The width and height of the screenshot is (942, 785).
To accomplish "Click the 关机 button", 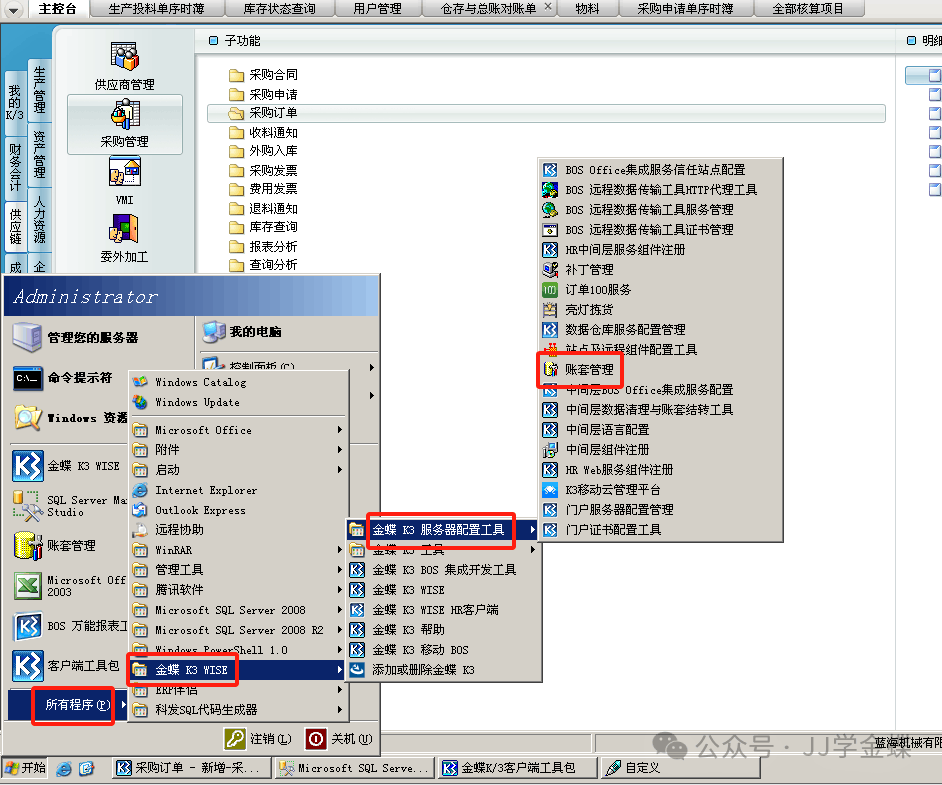I will coord(340,739).
